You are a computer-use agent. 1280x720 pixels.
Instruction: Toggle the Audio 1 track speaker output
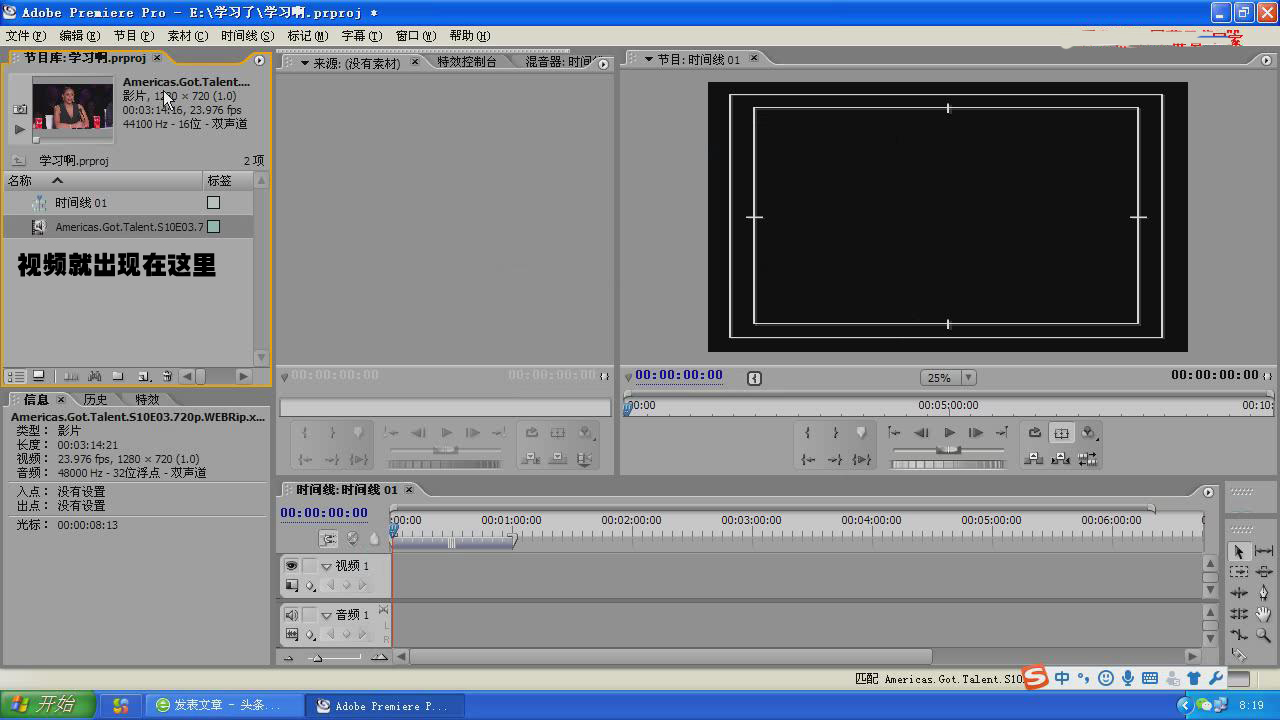tap(291, 614)
